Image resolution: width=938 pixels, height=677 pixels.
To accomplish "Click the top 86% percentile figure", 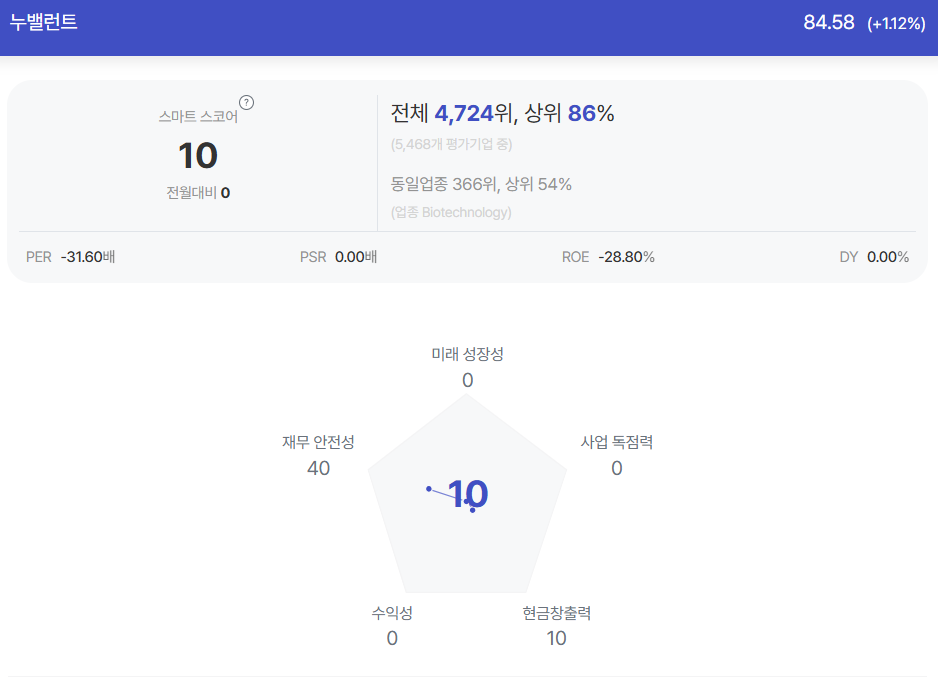I will [590, 113].
